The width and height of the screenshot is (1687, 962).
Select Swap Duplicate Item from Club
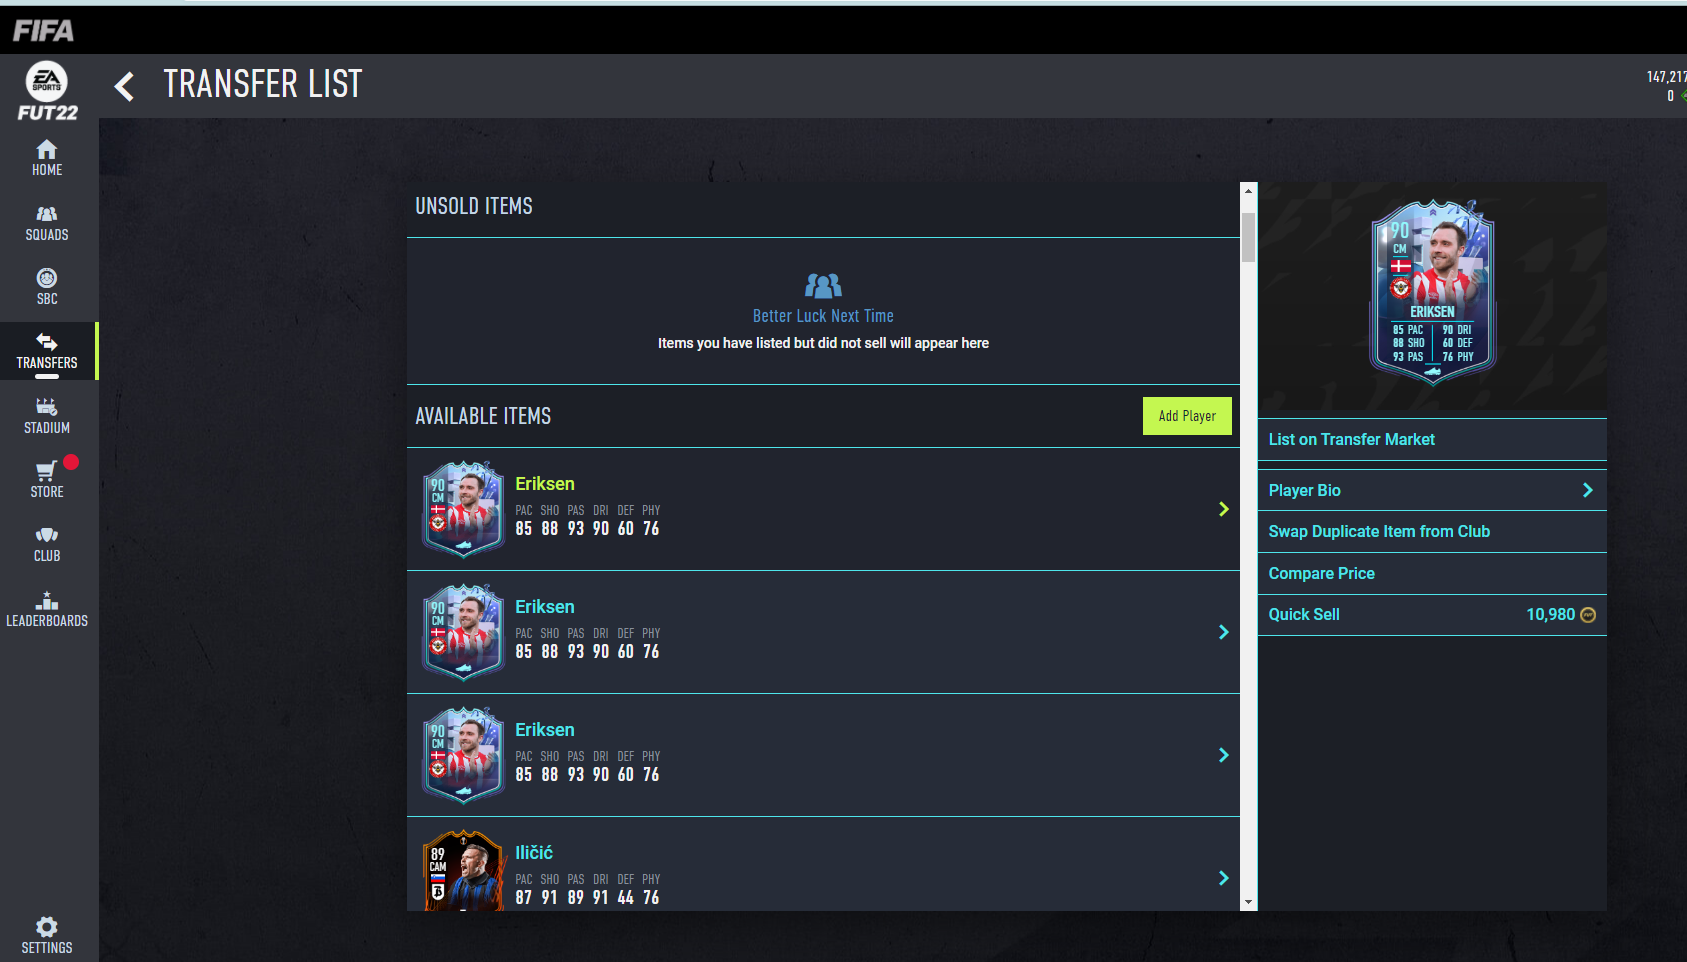[1432, 532]
